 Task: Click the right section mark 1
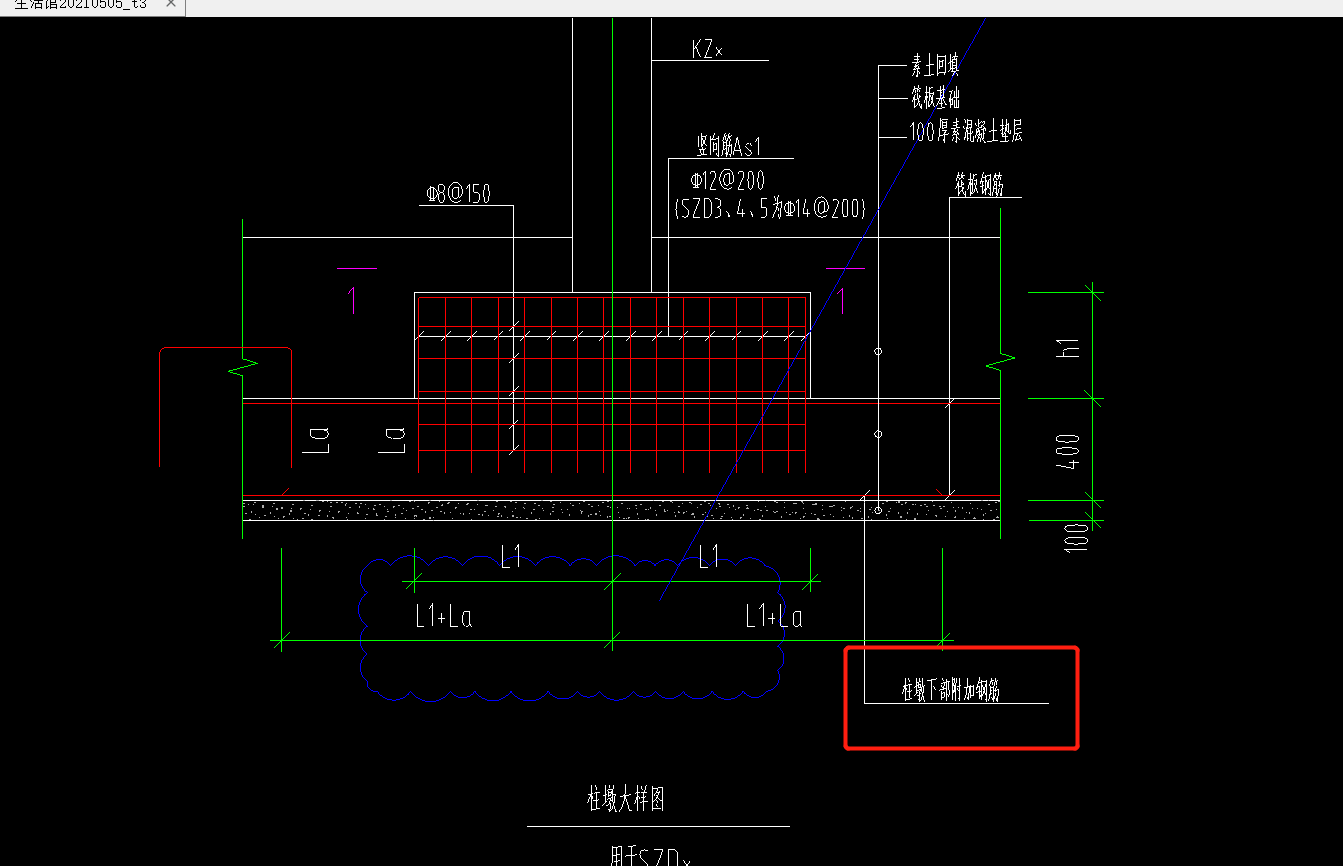pos(841,299)
